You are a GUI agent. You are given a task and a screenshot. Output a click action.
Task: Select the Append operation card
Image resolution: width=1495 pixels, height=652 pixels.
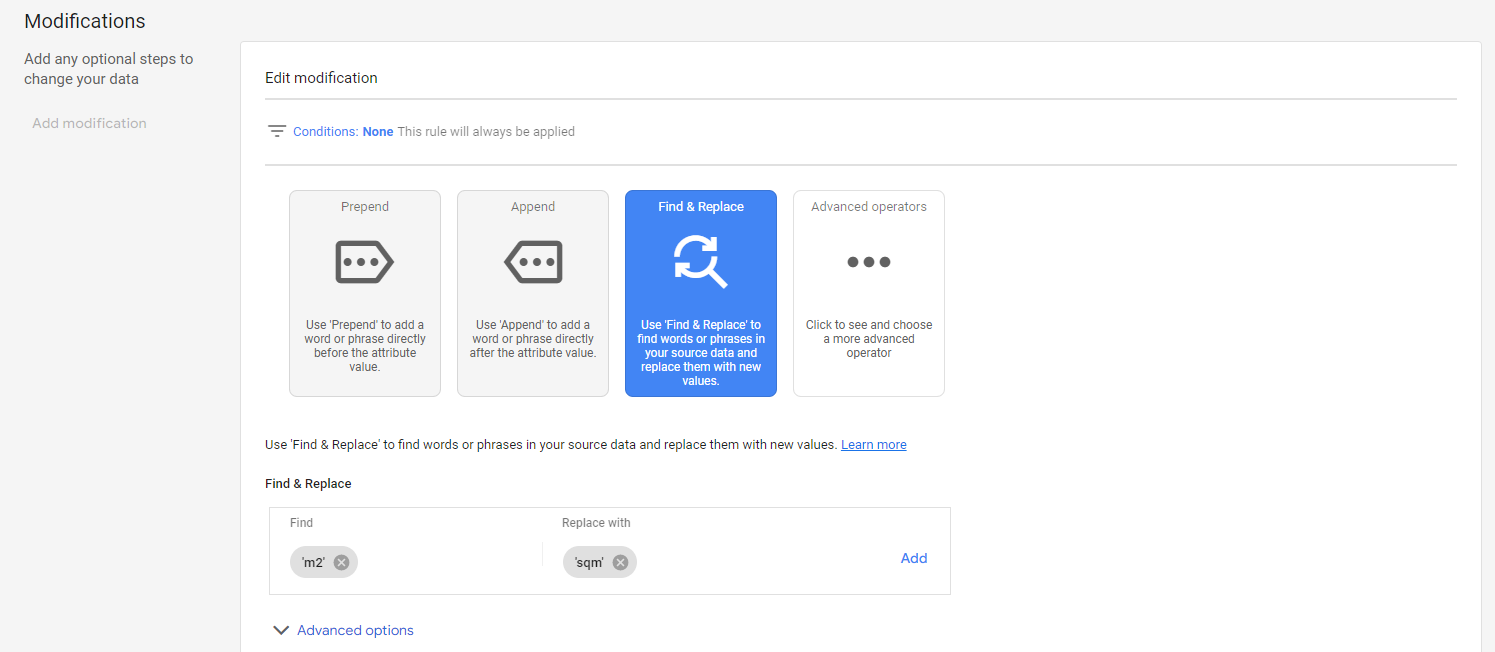(x=533, y=294)
